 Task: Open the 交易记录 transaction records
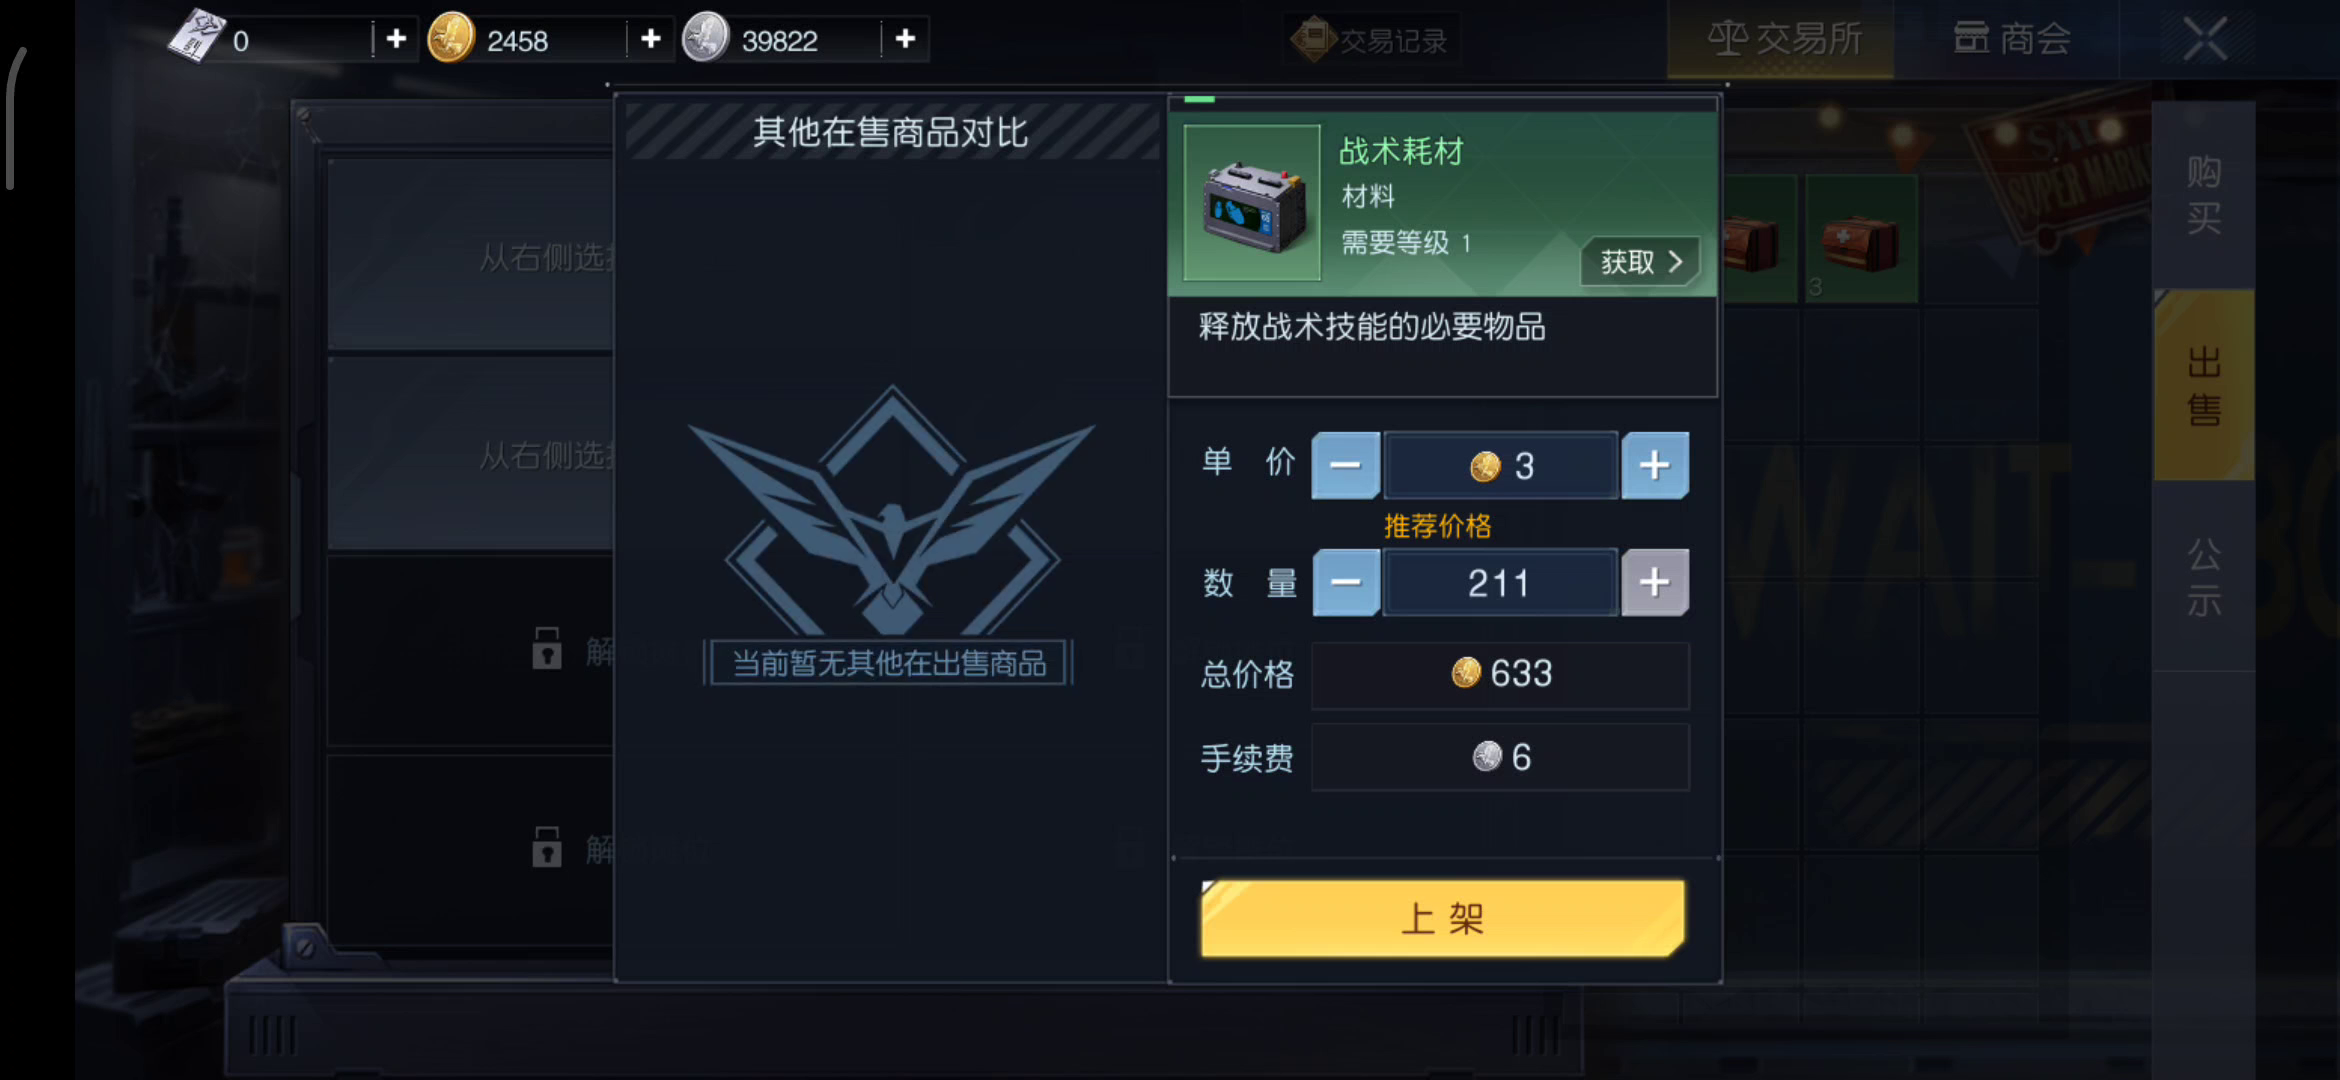point(1371,40)
